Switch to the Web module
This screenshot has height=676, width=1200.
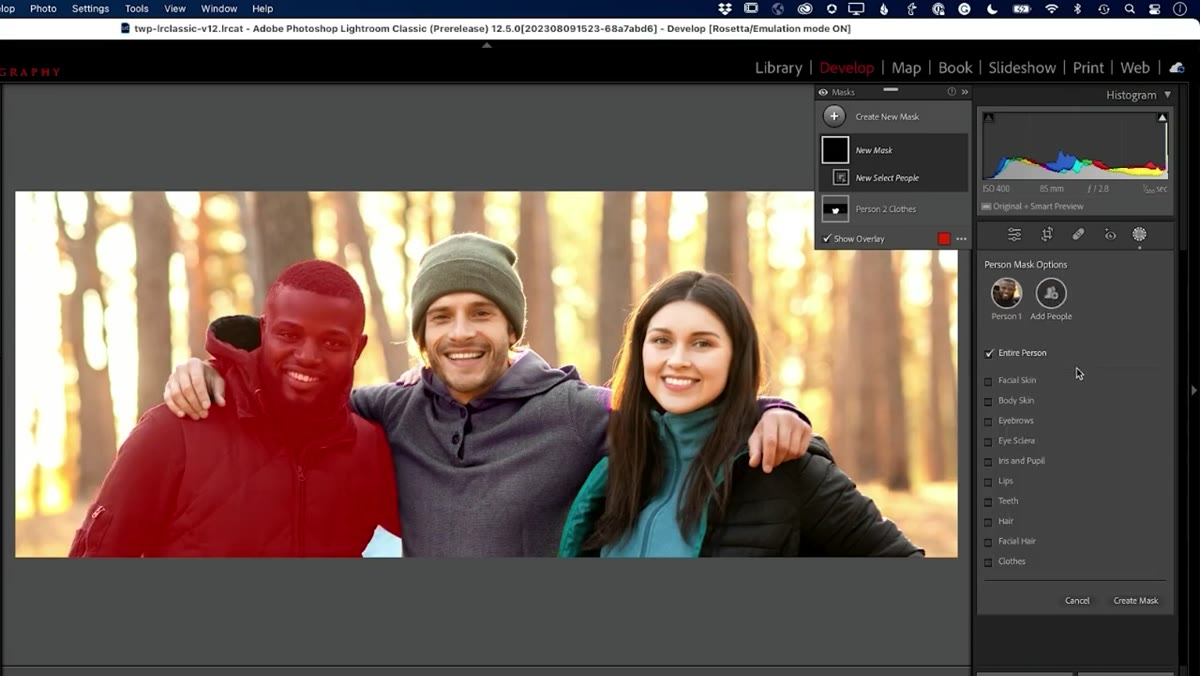tap(1135, 68)
